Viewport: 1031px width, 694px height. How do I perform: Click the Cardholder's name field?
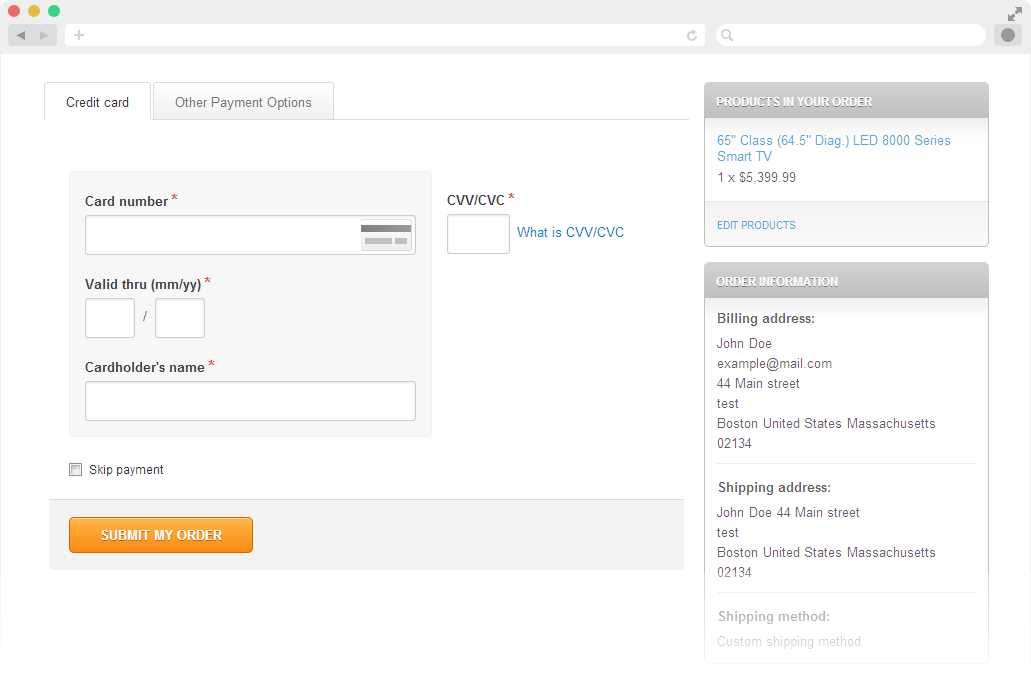tap(250, 401)
